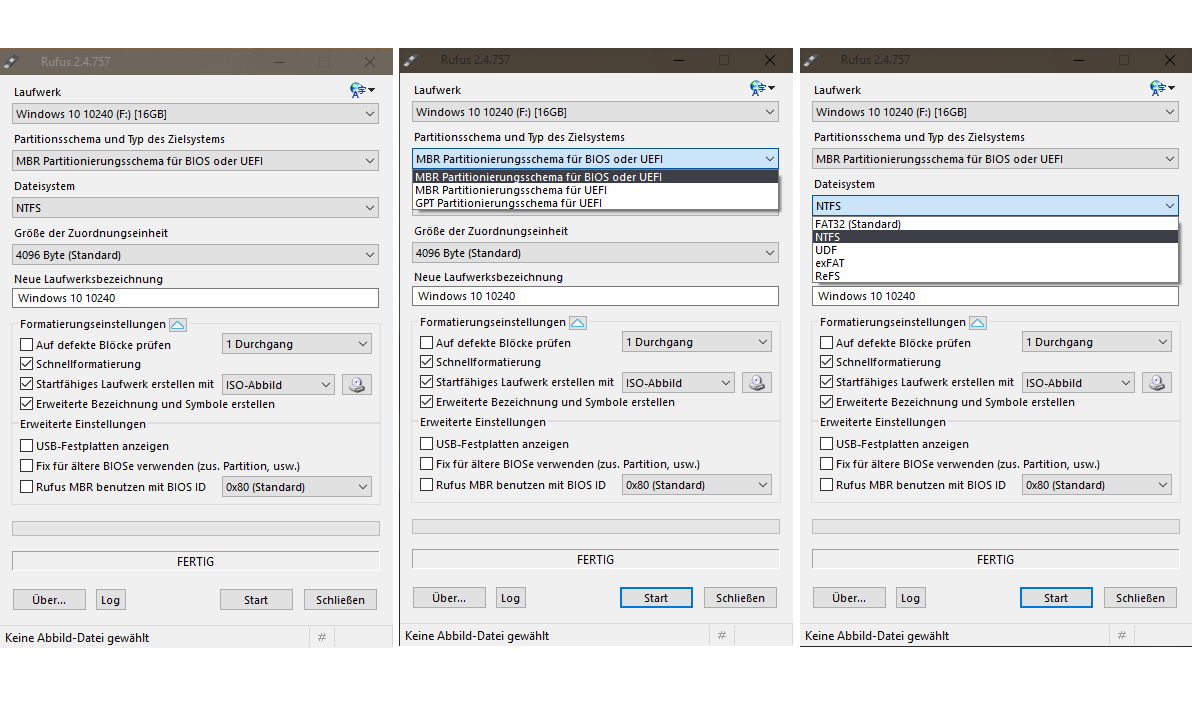The image size is (1192, 715).
Task: Choose highlighted NTFS option in open list
Action: tap(995, 237)
